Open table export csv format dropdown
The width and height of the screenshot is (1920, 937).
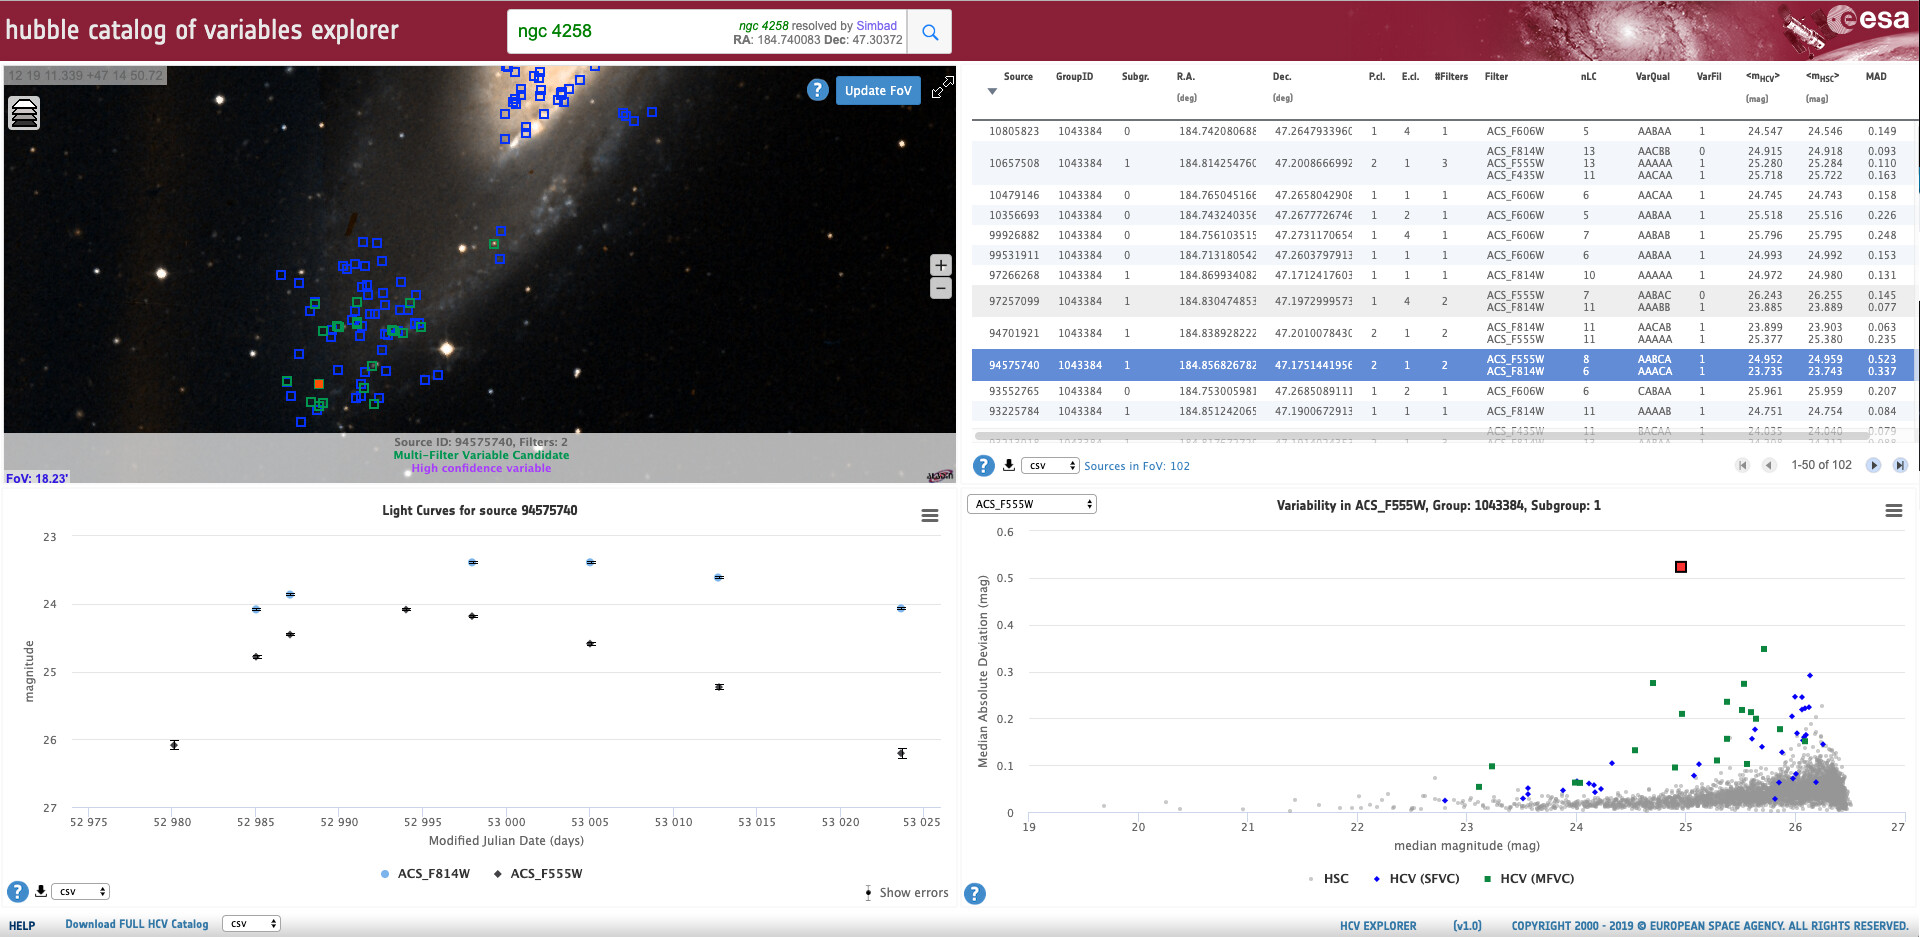click(x=1051, y=466)
